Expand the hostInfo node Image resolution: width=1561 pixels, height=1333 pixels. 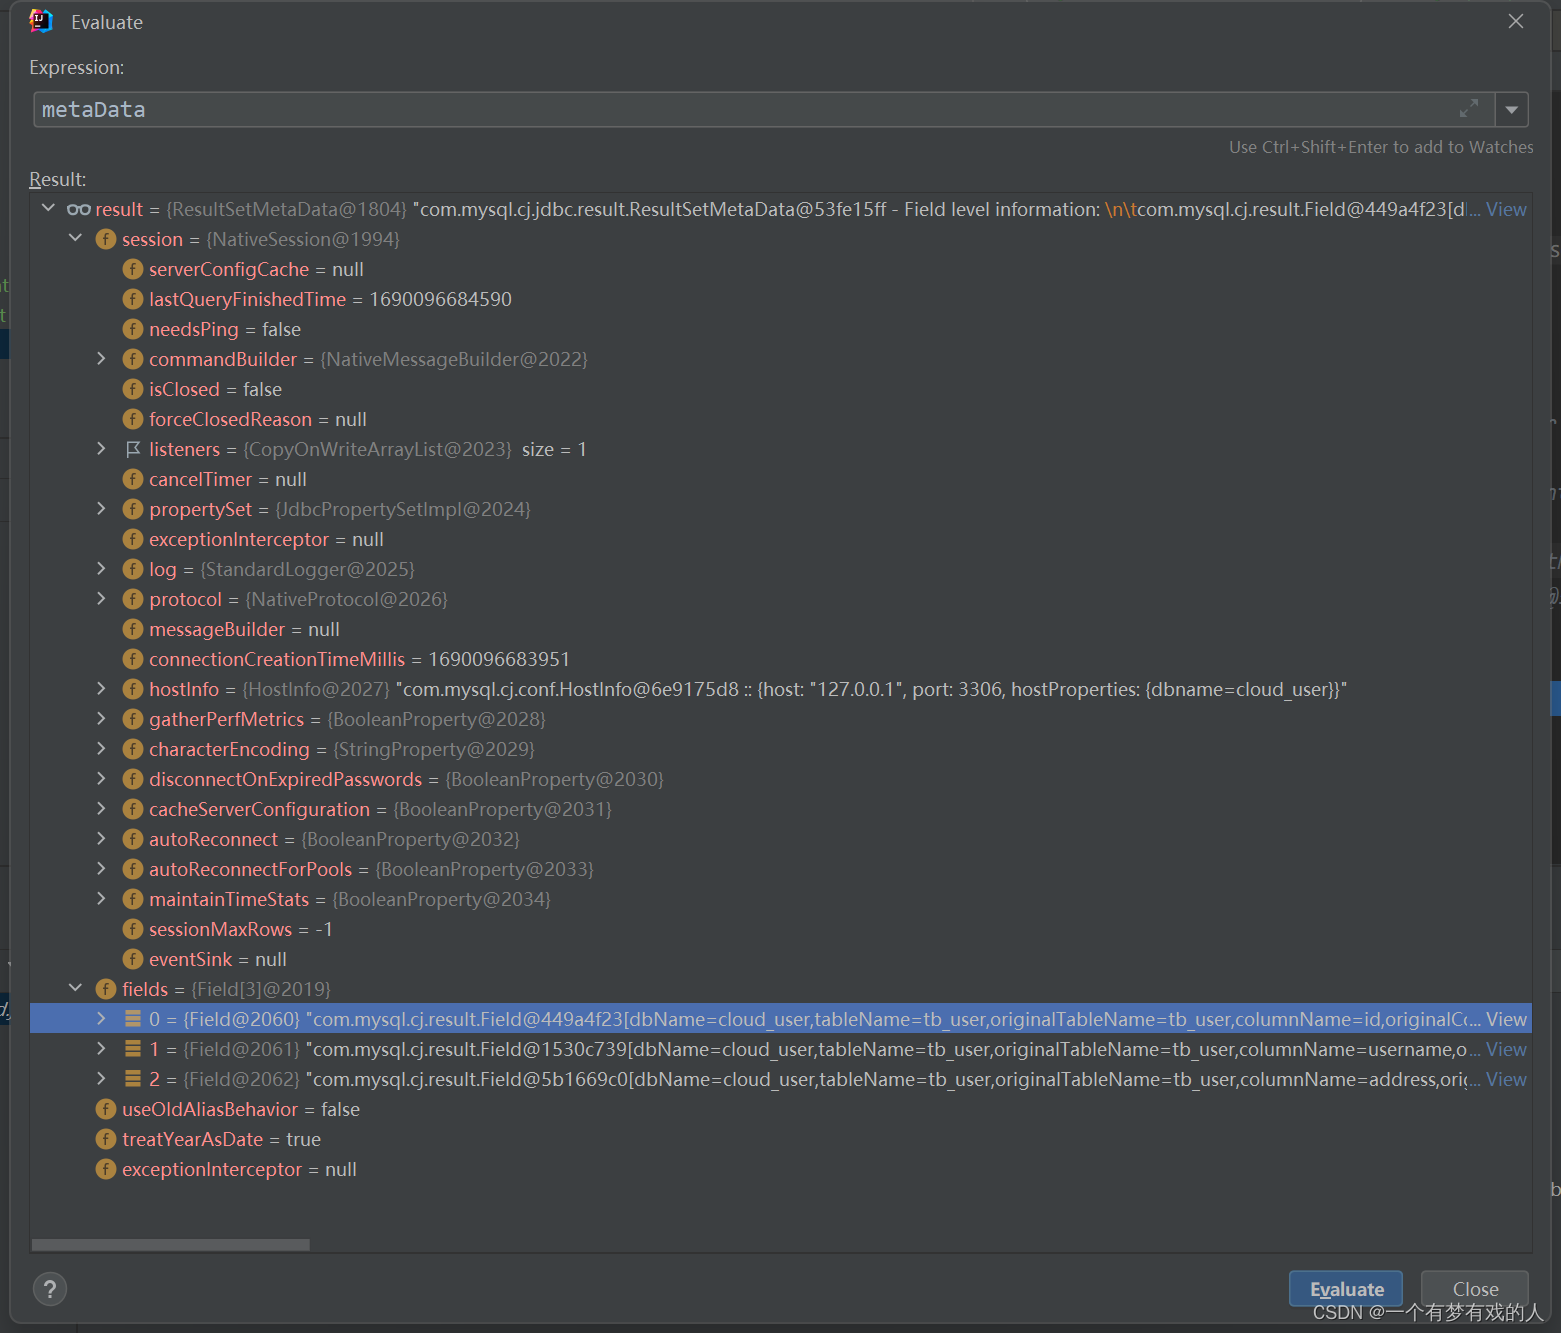(101, 688)
